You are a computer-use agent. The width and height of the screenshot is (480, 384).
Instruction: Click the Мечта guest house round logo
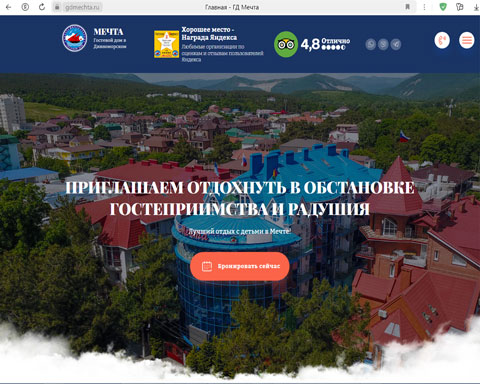pos(75,38)
